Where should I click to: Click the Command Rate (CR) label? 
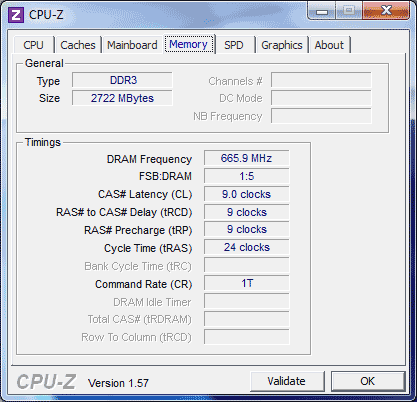pos(144,284)
